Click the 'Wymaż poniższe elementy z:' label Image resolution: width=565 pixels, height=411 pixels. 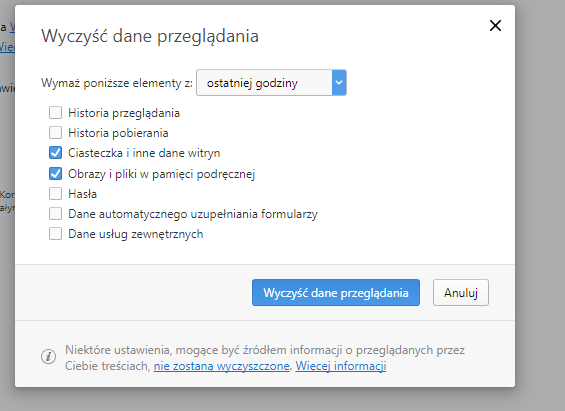click(x=117, y=83)
